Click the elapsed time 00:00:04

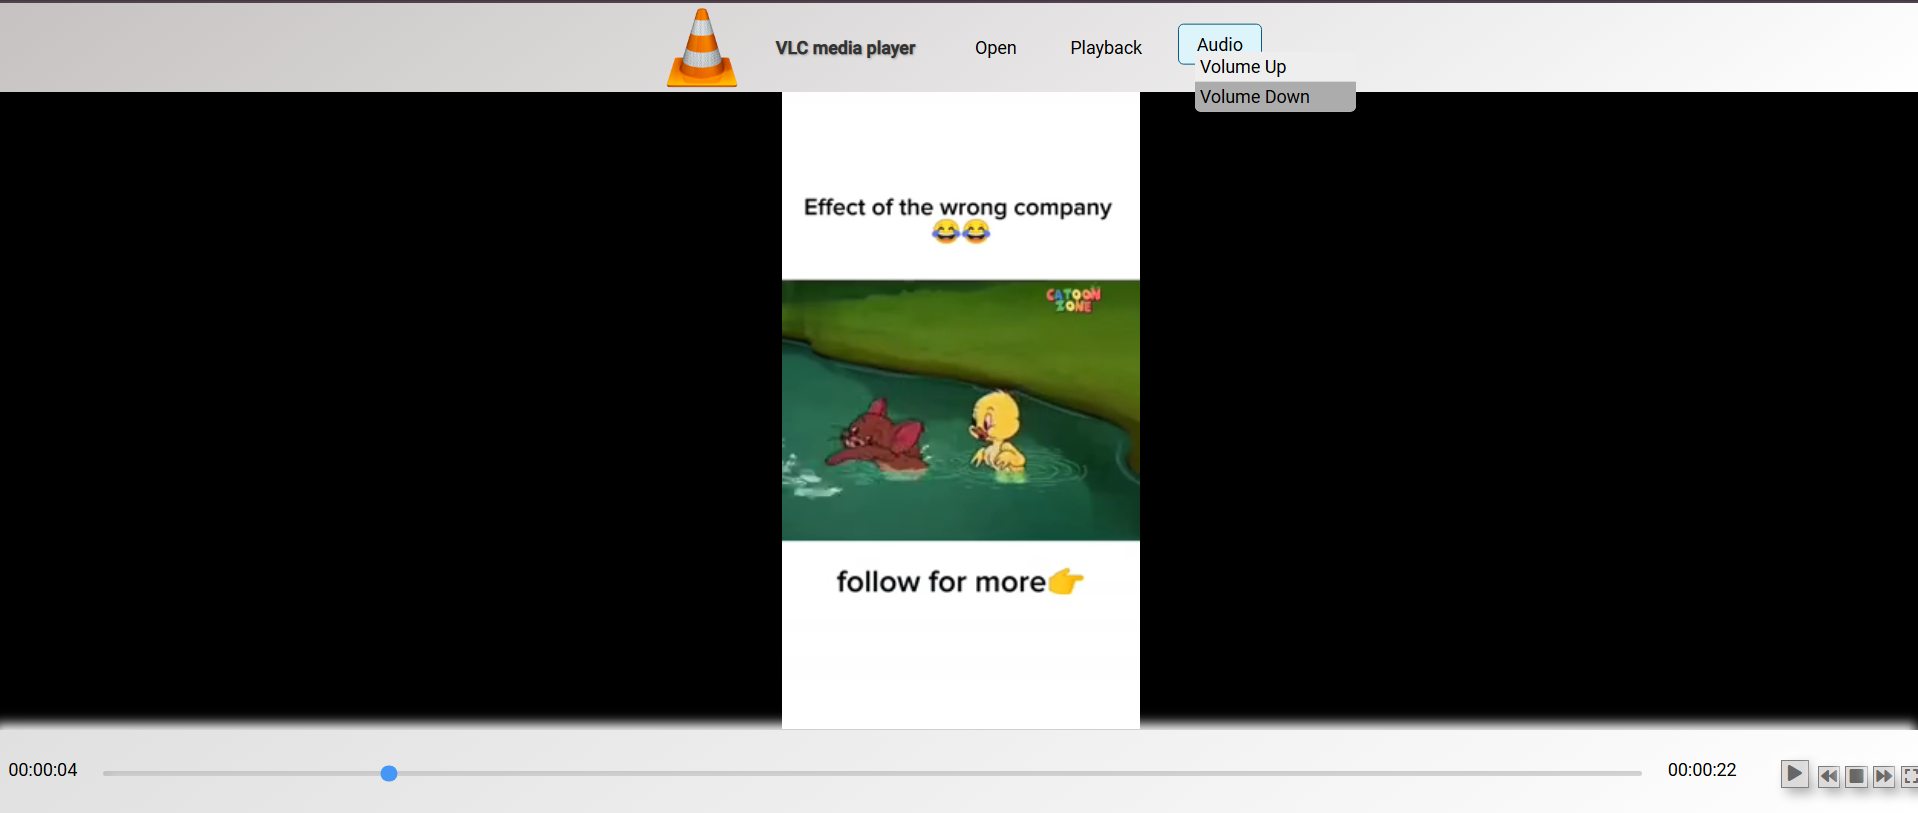(x=43, y=770)
